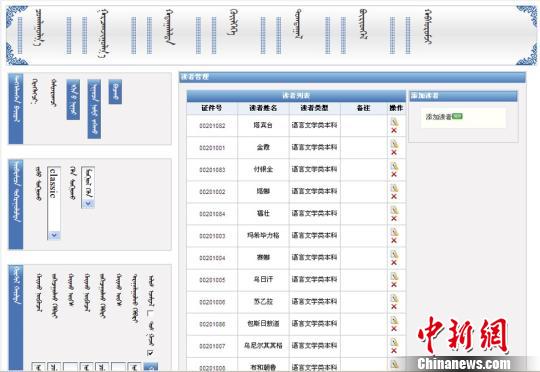The height and width of the screenshot is (372, 540).
Task: Click the 添加读者 side panel header
Action: point(463,96)
